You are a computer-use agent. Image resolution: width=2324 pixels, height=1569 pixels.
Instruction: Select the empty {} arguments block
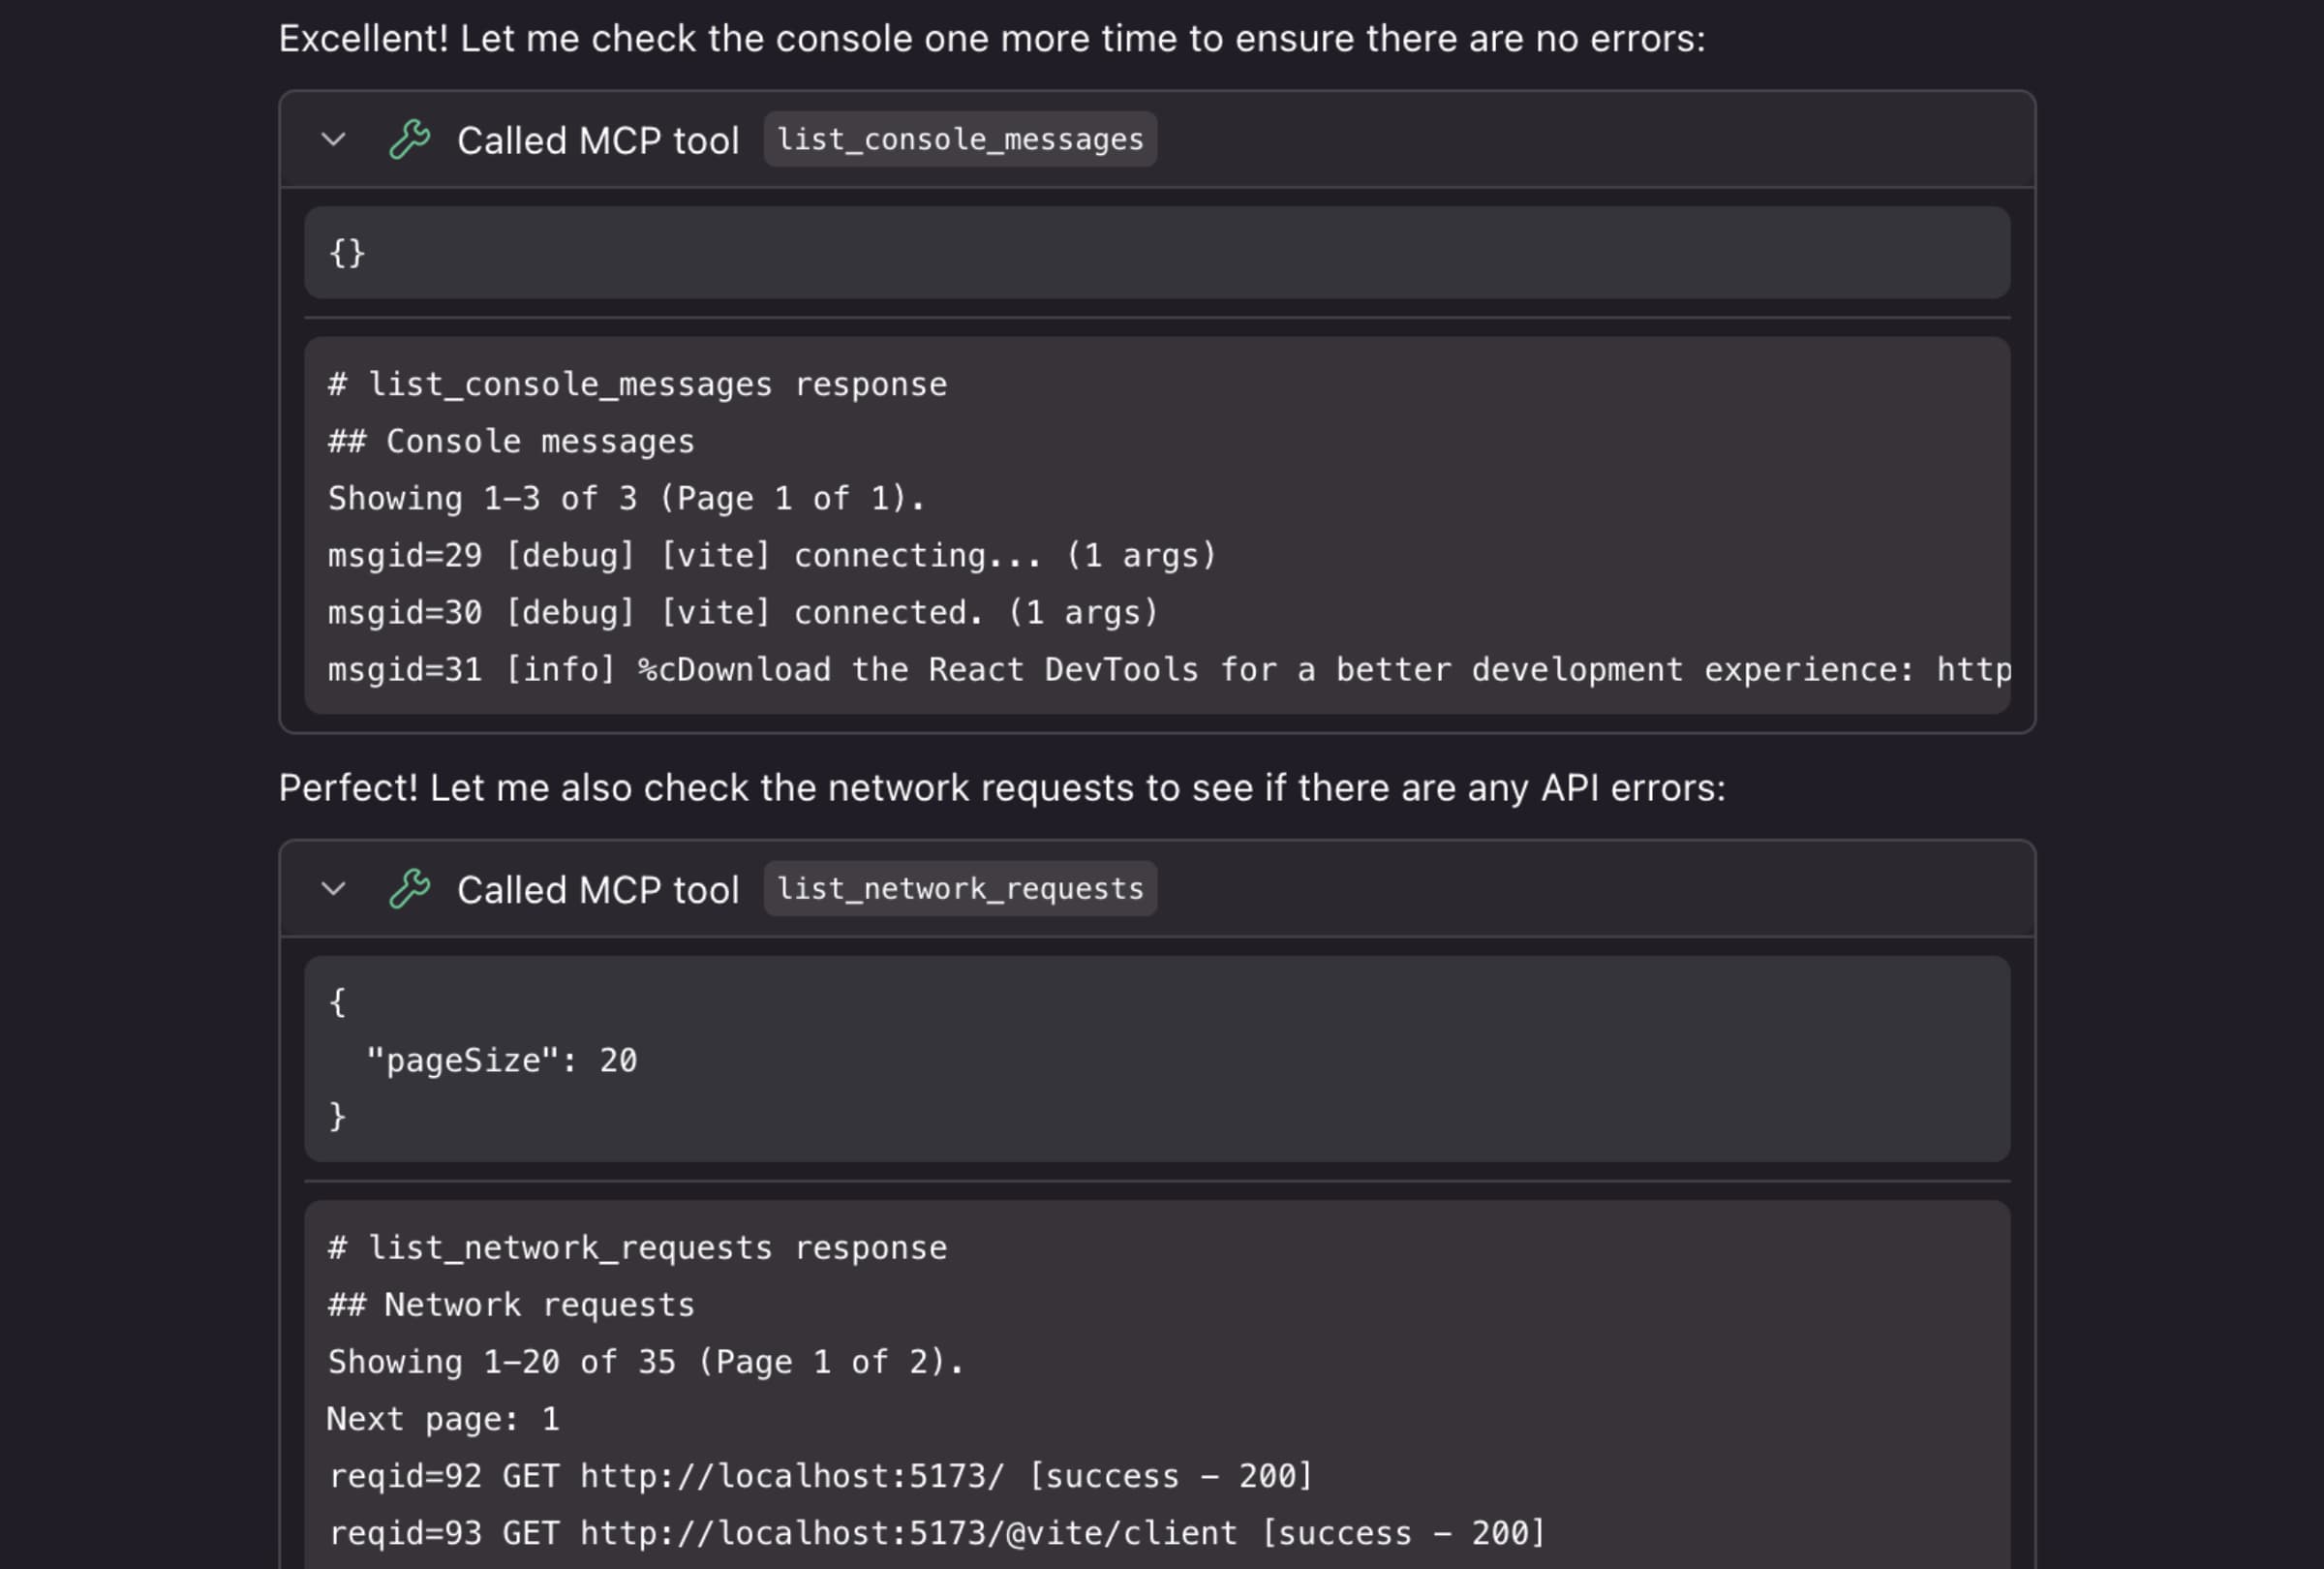tap(348, 253)
